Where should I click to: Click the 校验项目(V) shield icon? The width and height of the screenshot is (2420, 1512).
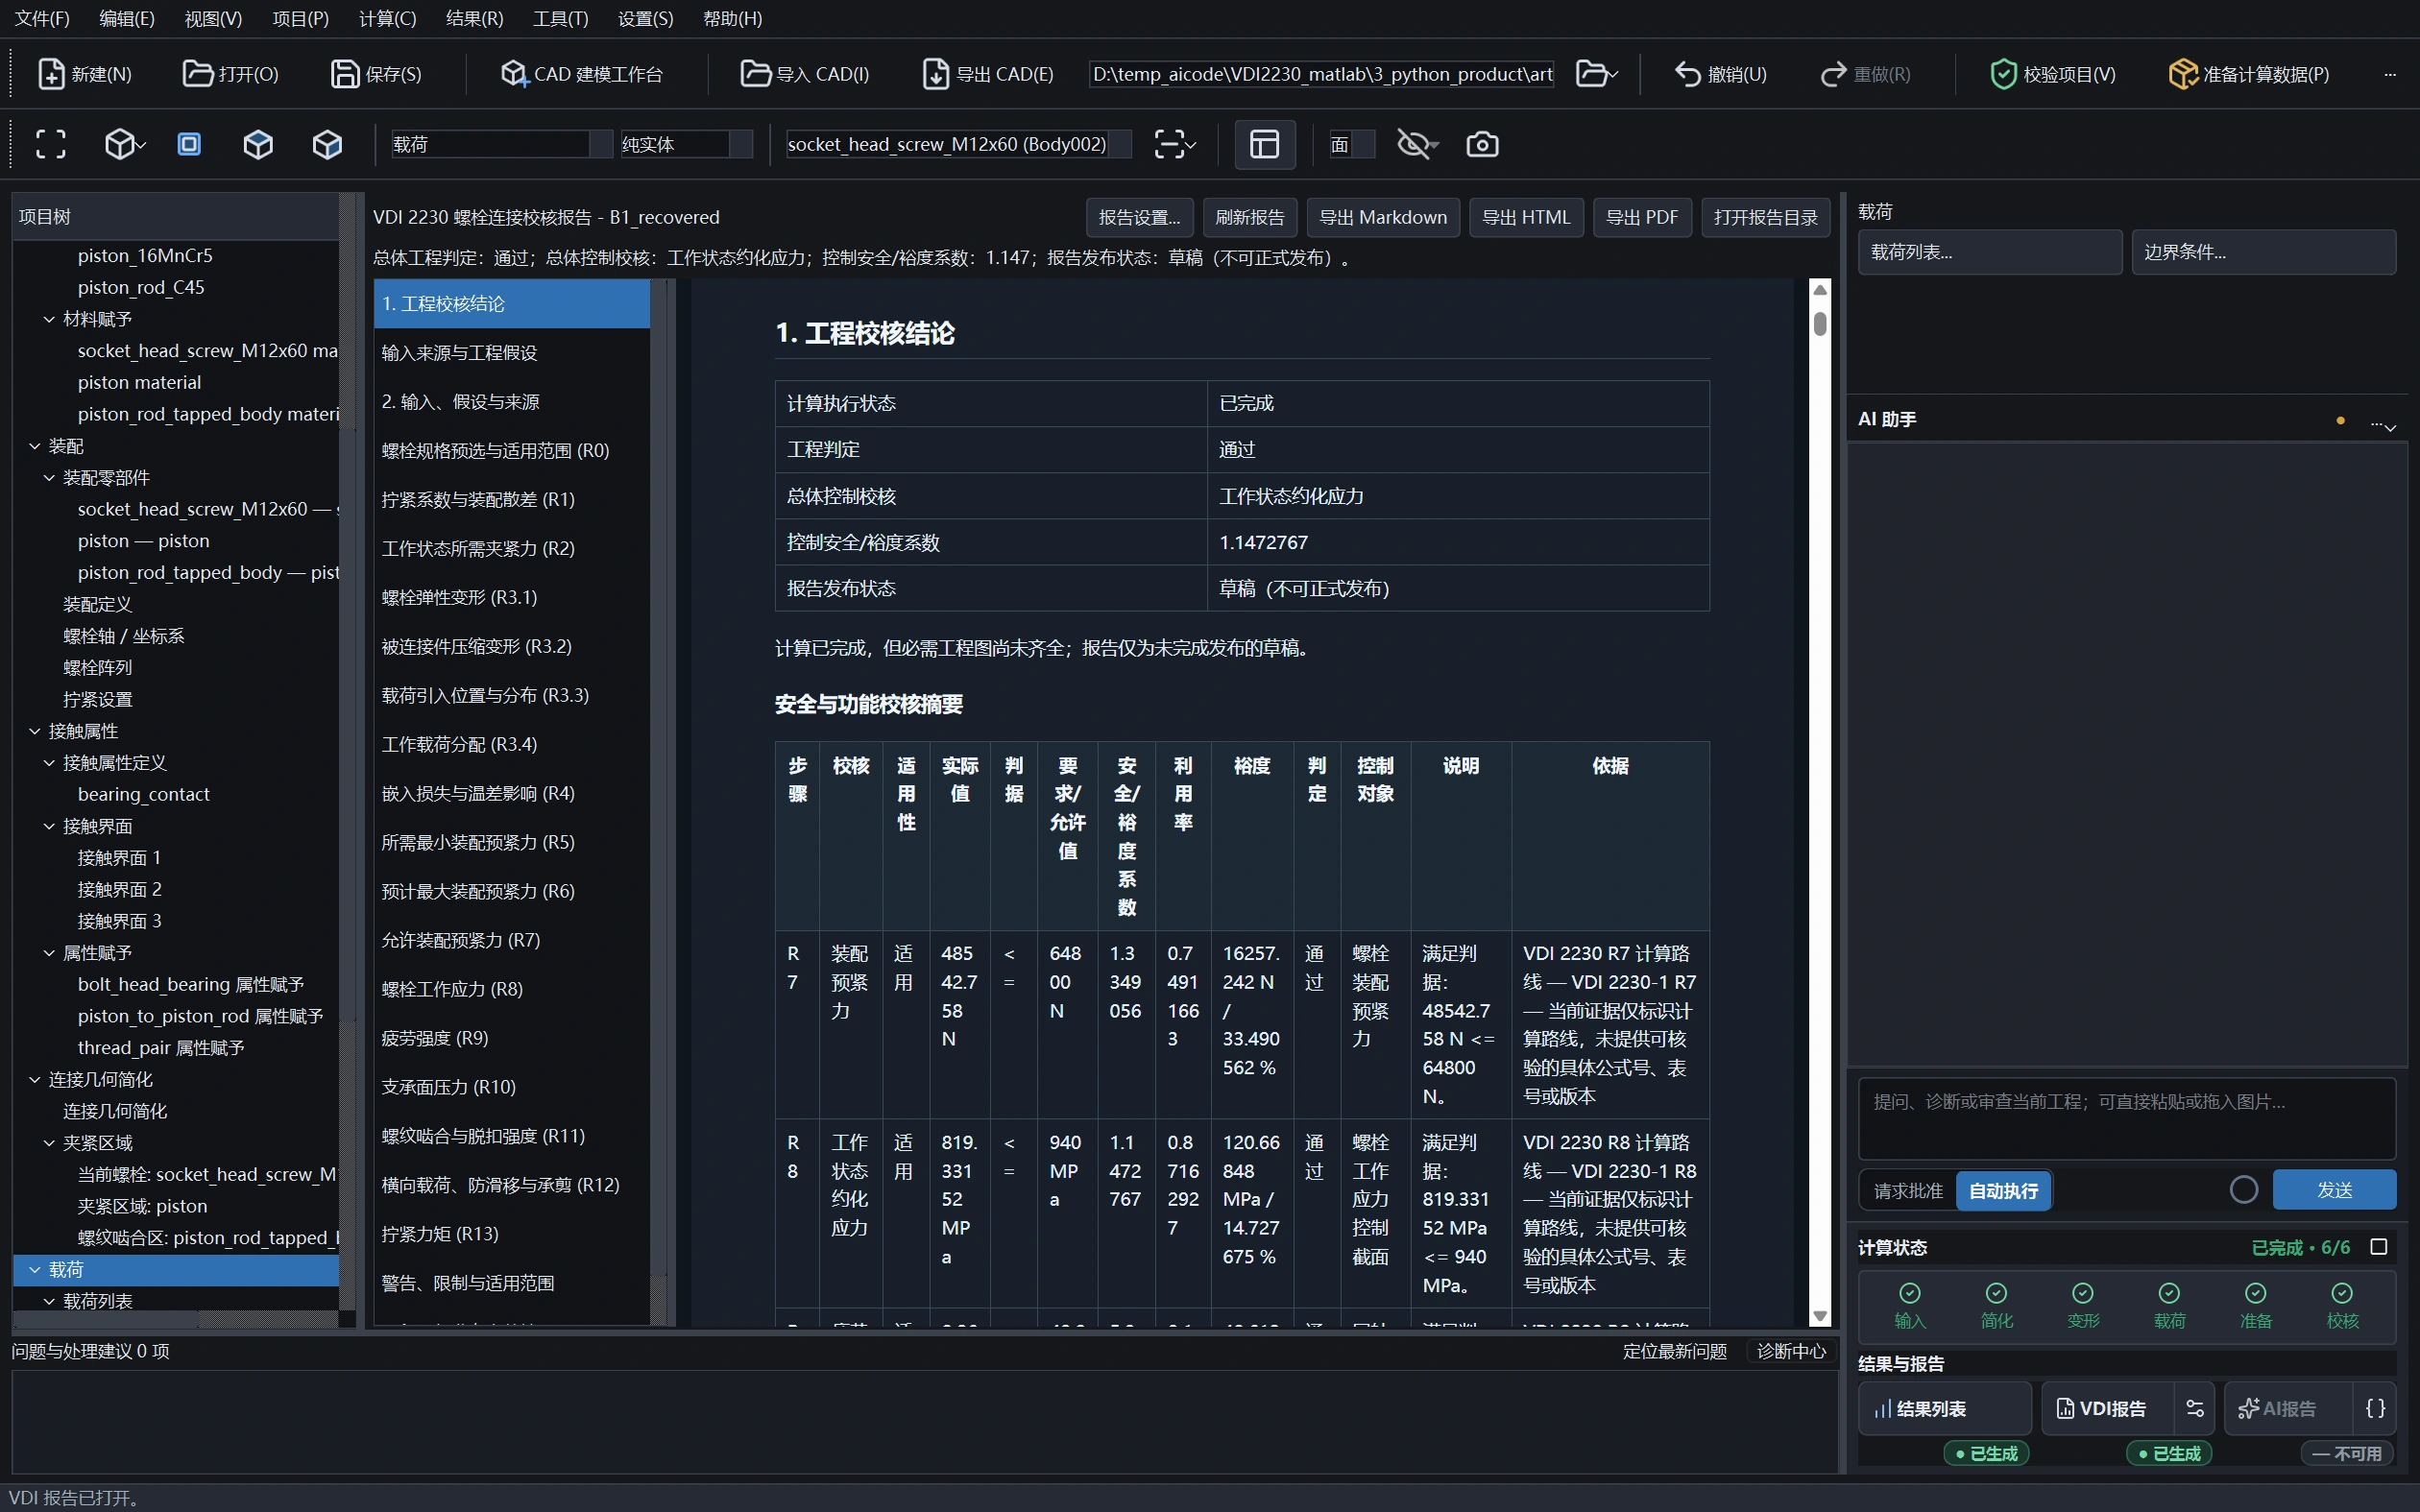pos(2003,74)
